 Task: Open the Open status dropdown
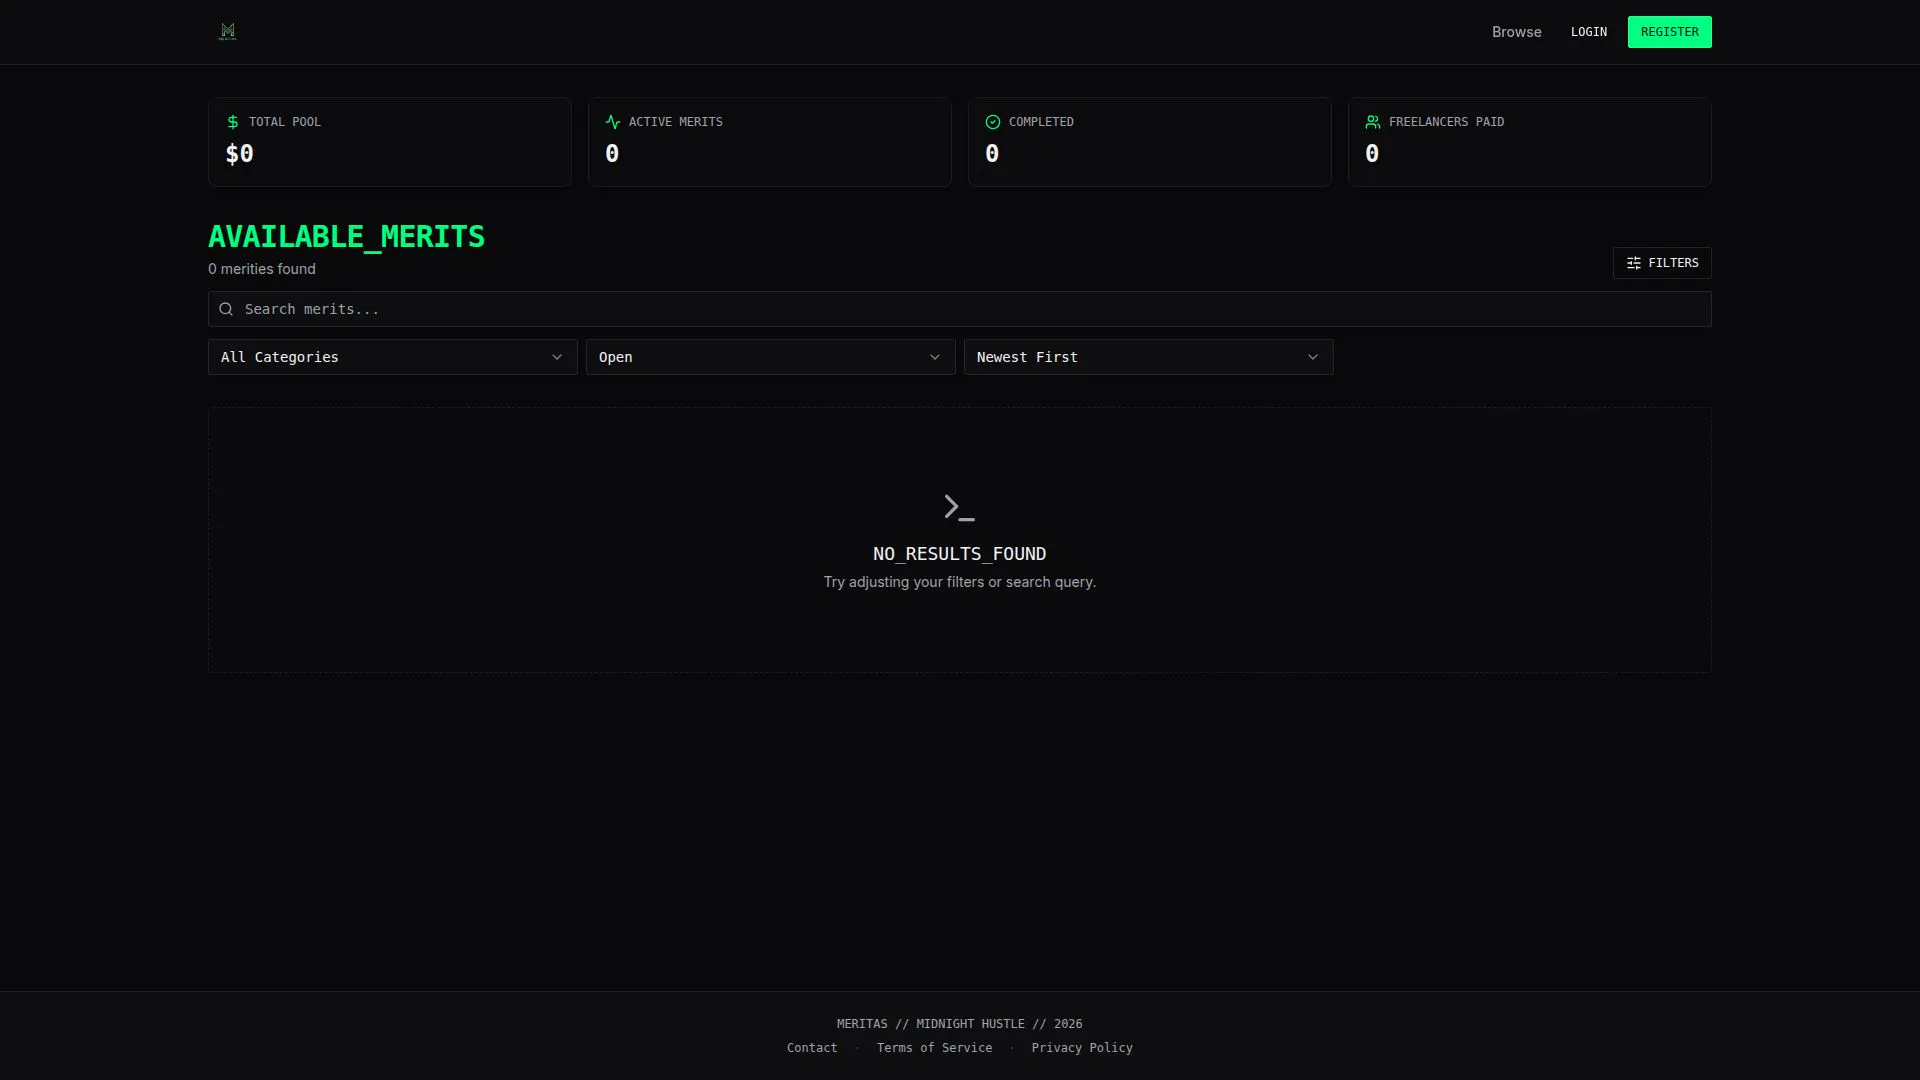pos(770,357)
